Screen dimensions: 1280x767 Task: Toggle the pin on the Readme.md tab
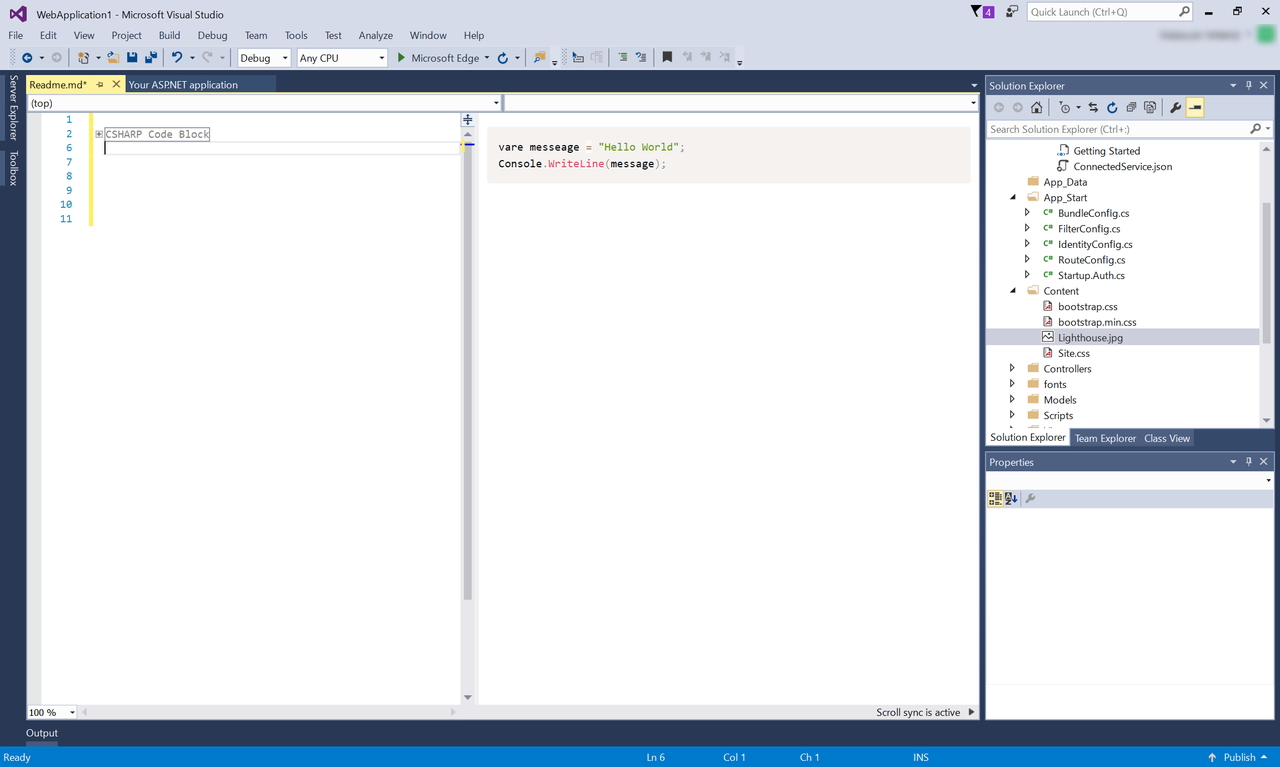click(x=100, y=85)
